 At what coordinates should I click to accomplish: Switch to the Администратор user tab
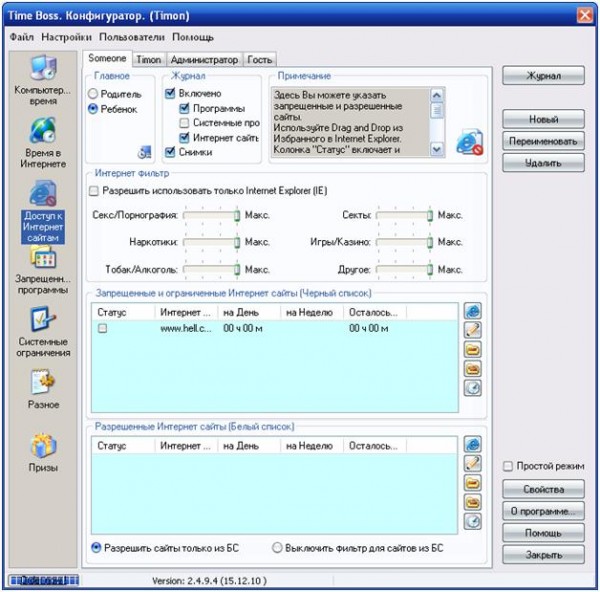[204, 60]
